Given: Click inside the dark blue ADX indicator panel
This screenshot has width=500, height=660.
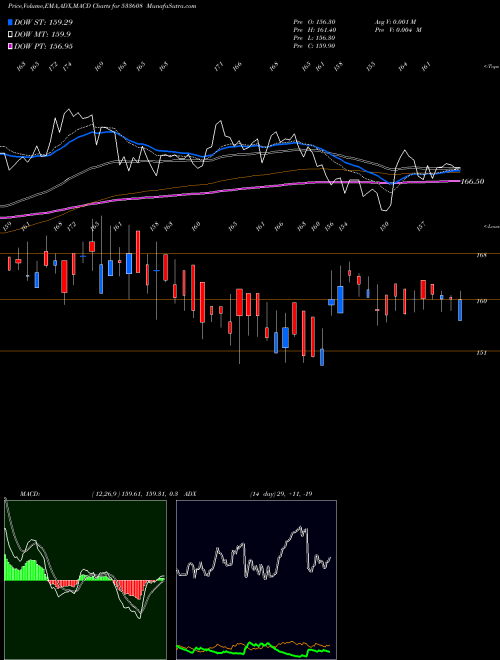Looking at the screenshot, I should (256, 580).
